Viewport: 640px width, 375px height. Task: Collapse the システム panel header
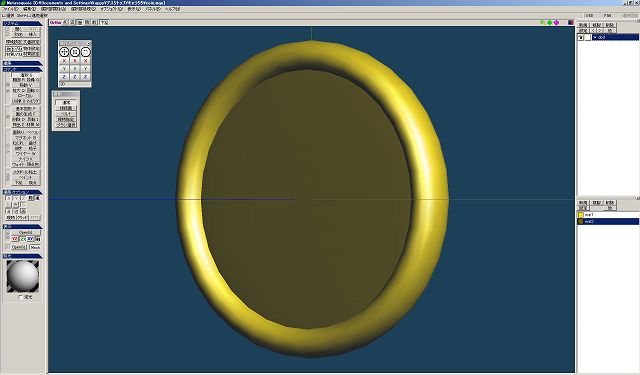[22, 24]
